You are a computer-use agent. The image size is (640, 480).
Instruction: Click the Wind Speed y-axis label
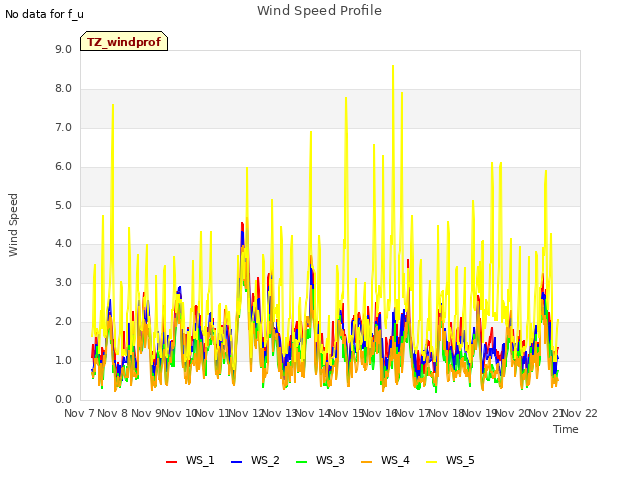click(x=13, y=225)
